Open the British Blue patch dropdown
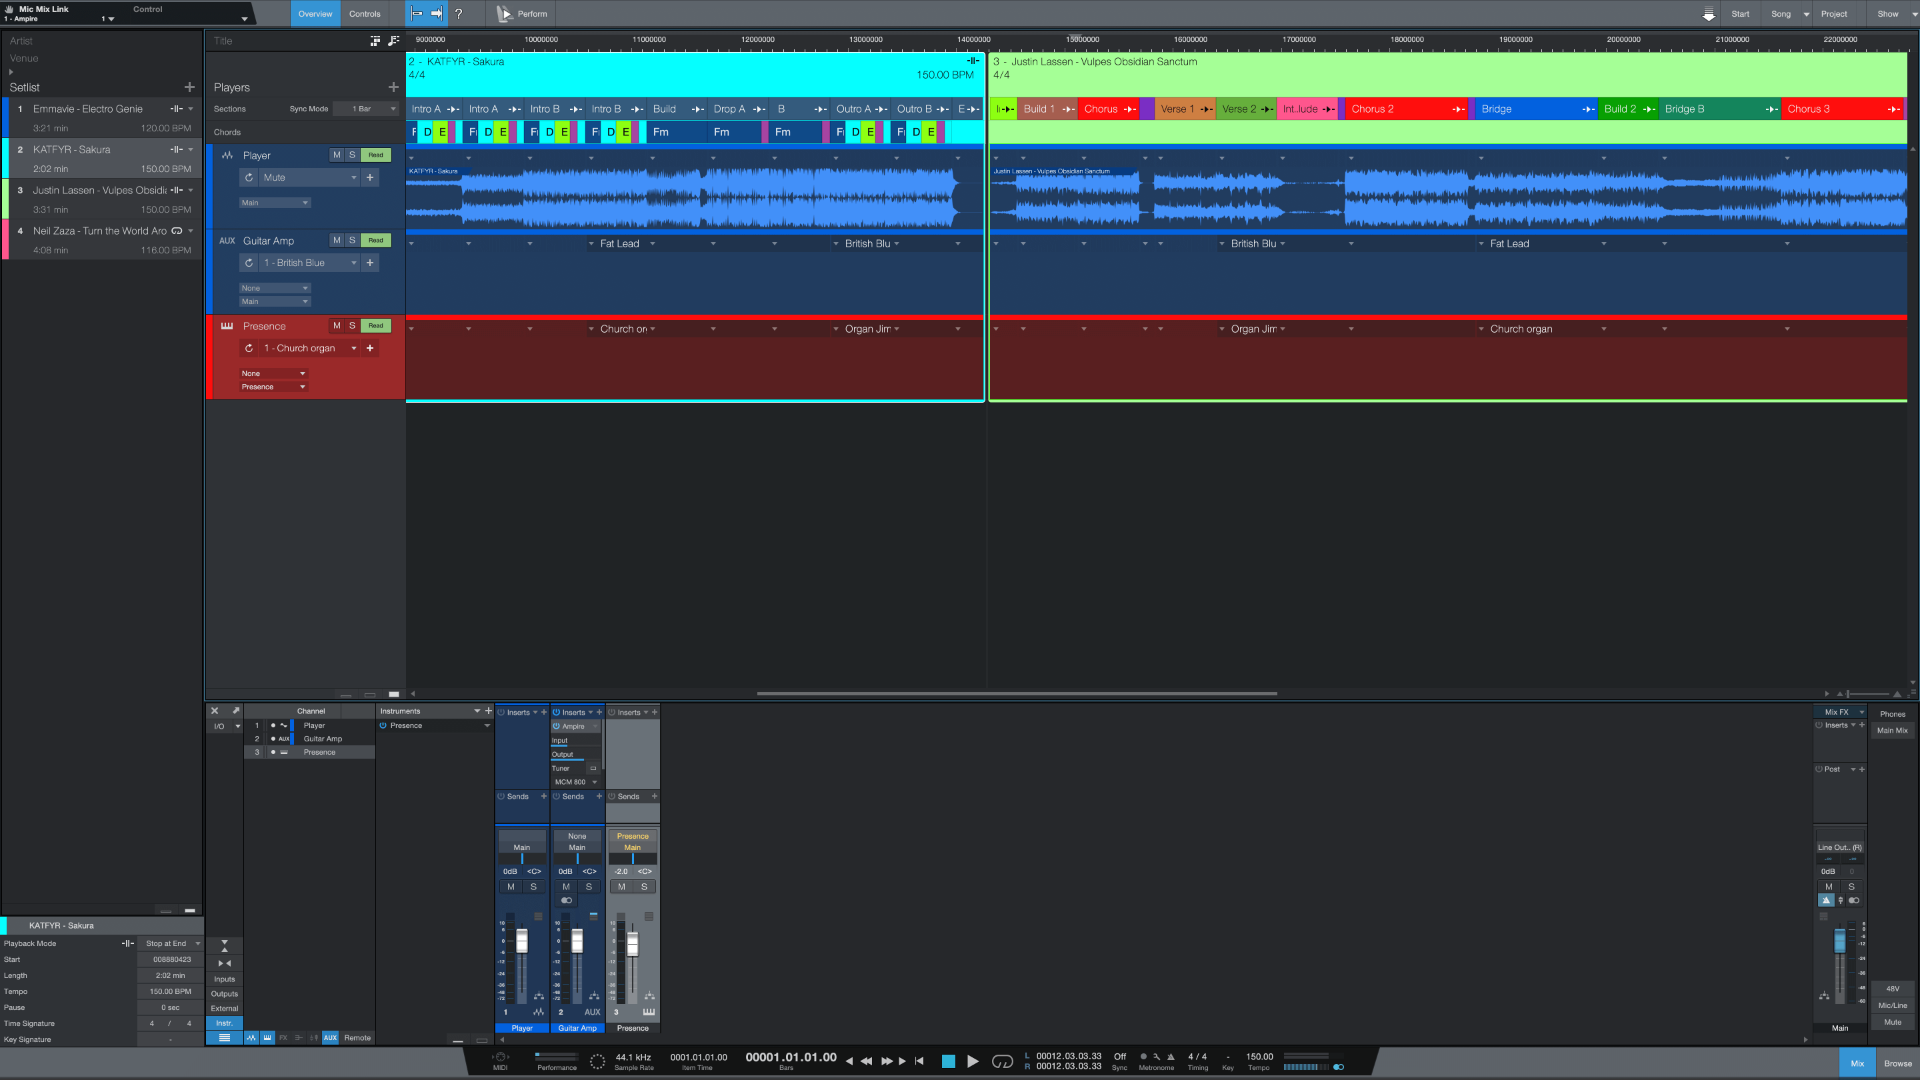The image size is (1920, 1080). (x=353, y=263)
